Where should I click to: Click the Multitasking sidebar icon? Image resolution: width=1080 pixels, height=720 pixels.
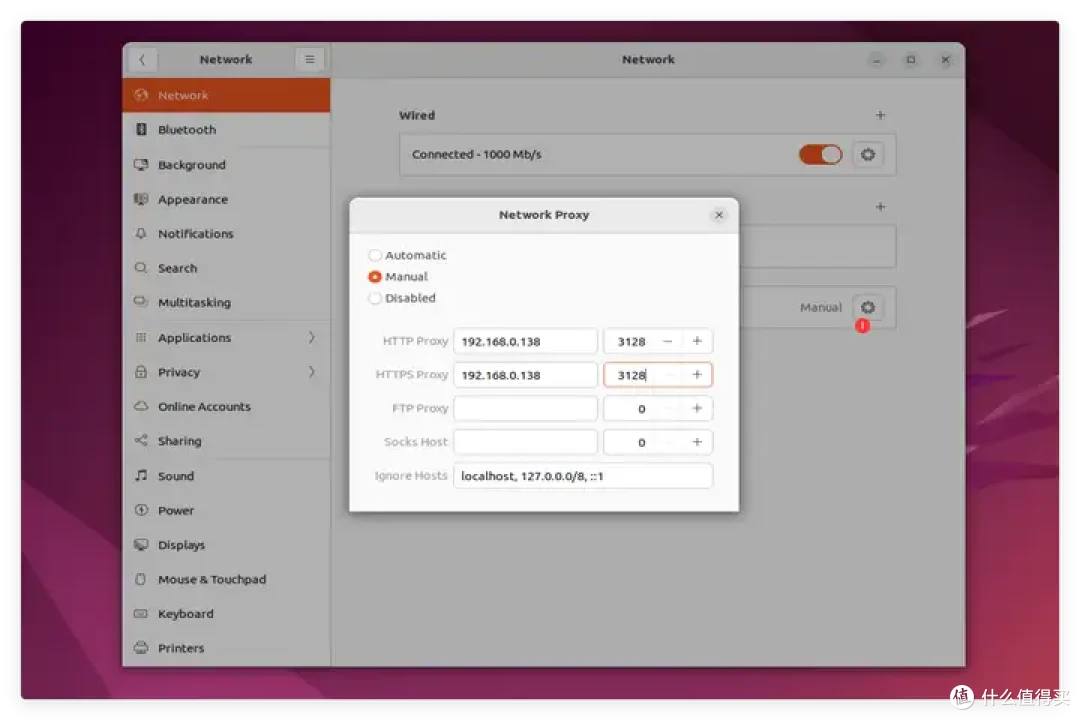pyautogui.click(x=141, y=302)
